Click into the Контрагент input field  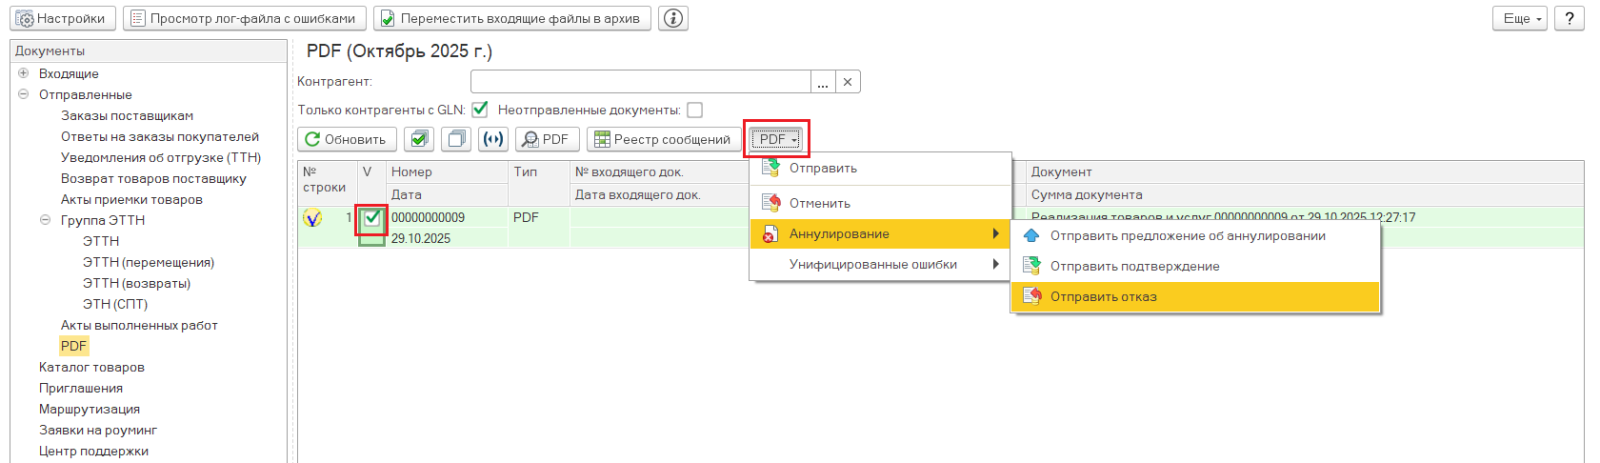(640, 82)
